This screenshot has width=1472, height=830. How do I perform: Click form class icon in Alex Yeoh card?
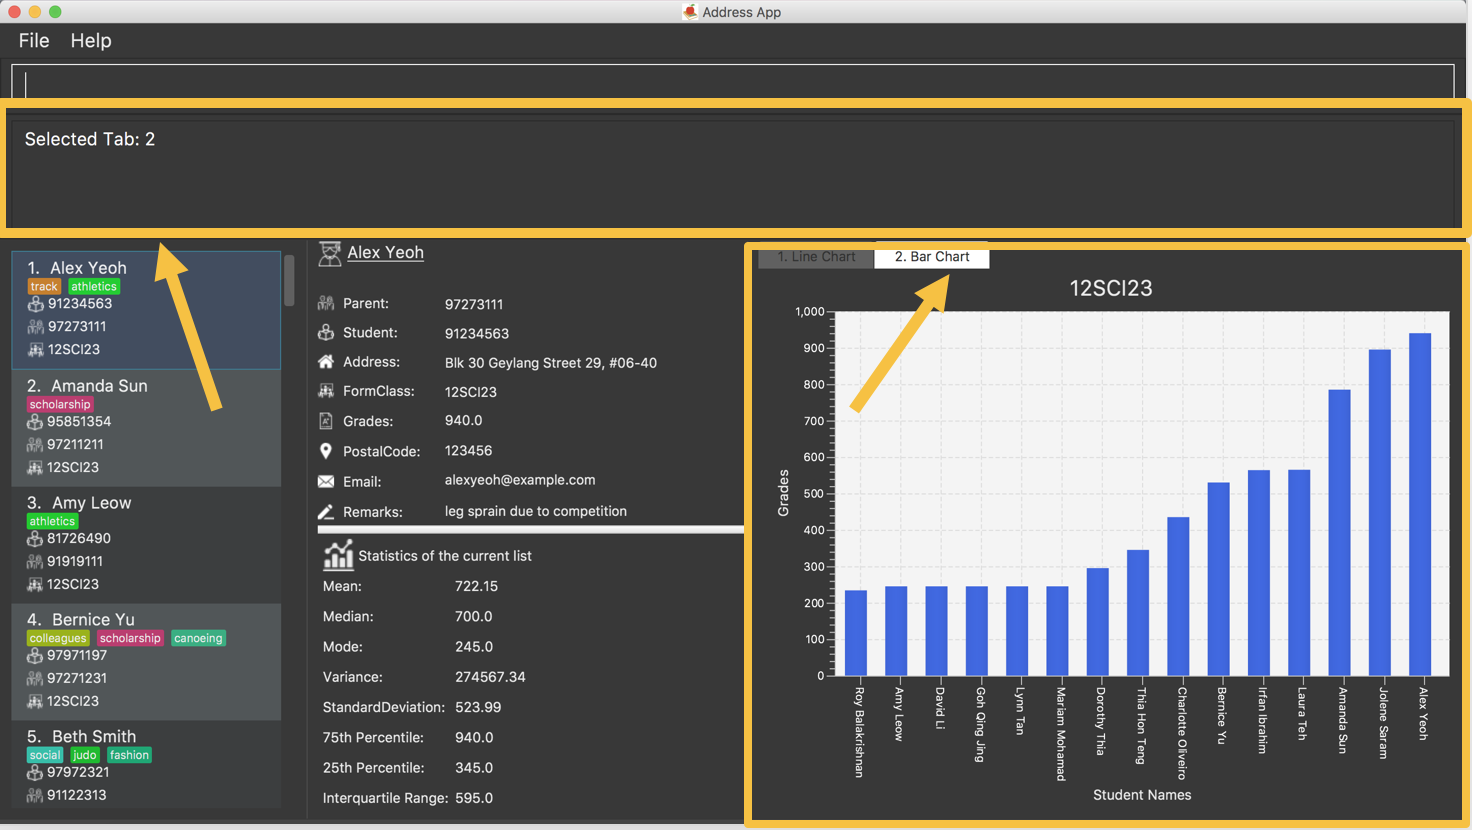pos(35,350)
